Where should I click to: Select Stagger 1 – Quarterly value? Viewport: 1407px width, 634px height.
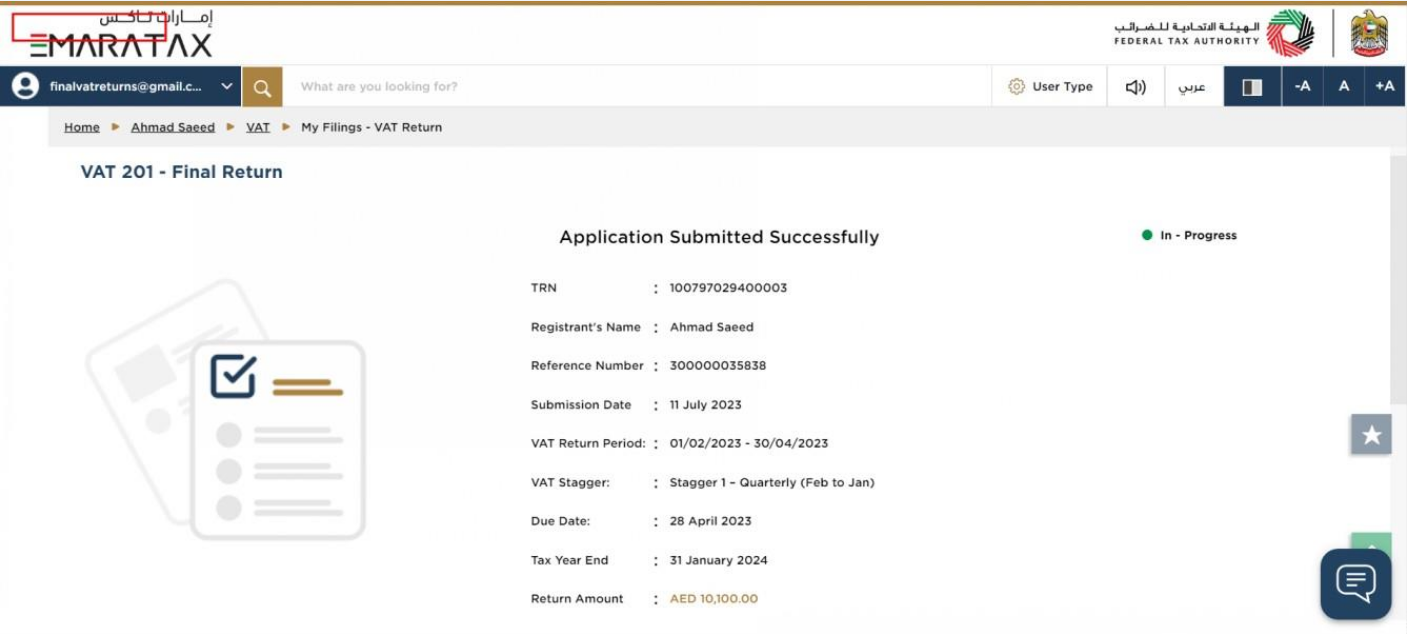click(772, 482)
